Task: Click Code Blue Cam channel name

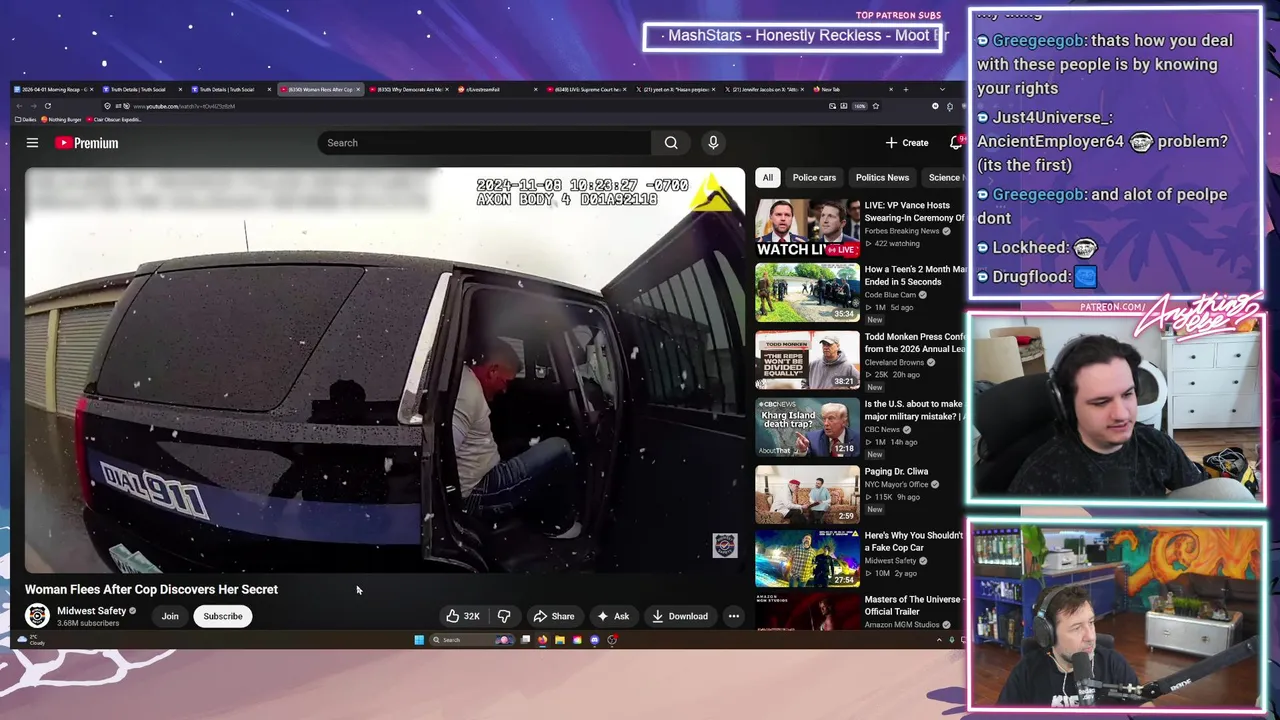Action: point(890,295)
